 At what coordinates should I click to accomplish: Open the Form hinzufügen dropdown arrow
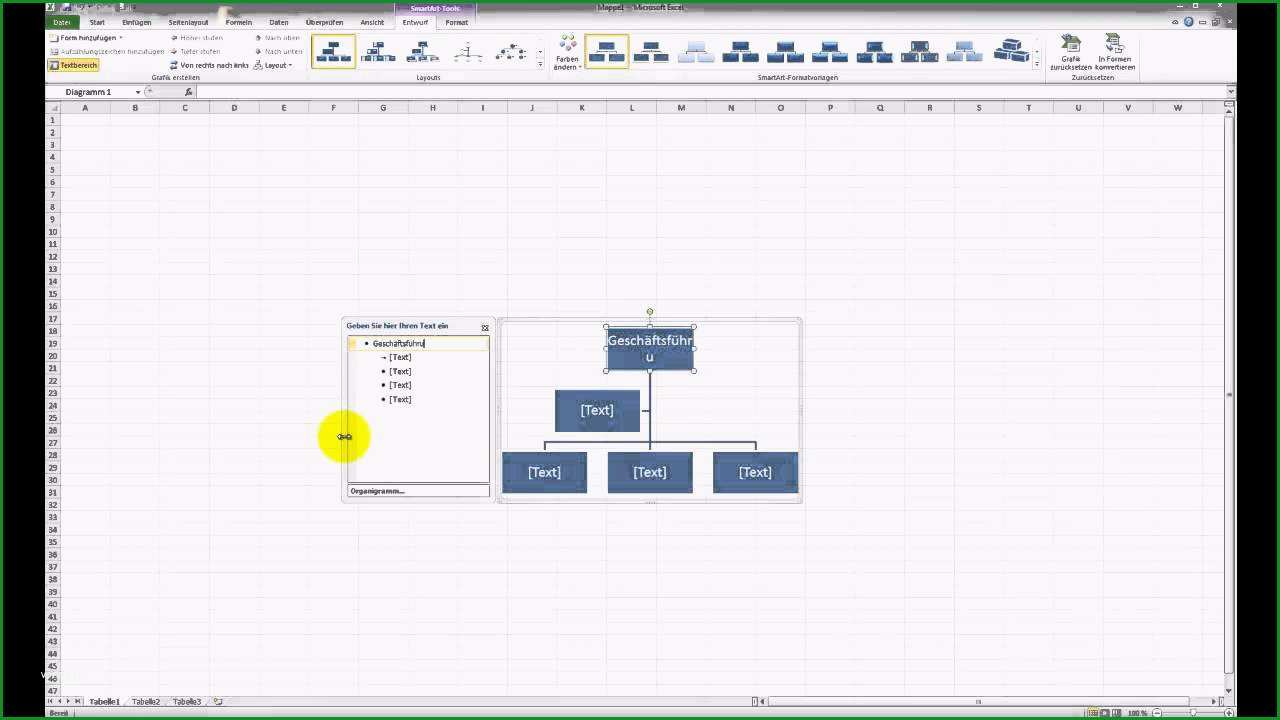121,37
